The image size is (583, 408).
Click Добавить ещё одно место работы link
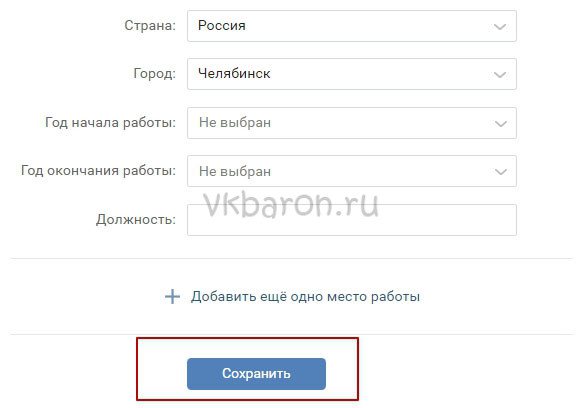[x=305, y=296]
